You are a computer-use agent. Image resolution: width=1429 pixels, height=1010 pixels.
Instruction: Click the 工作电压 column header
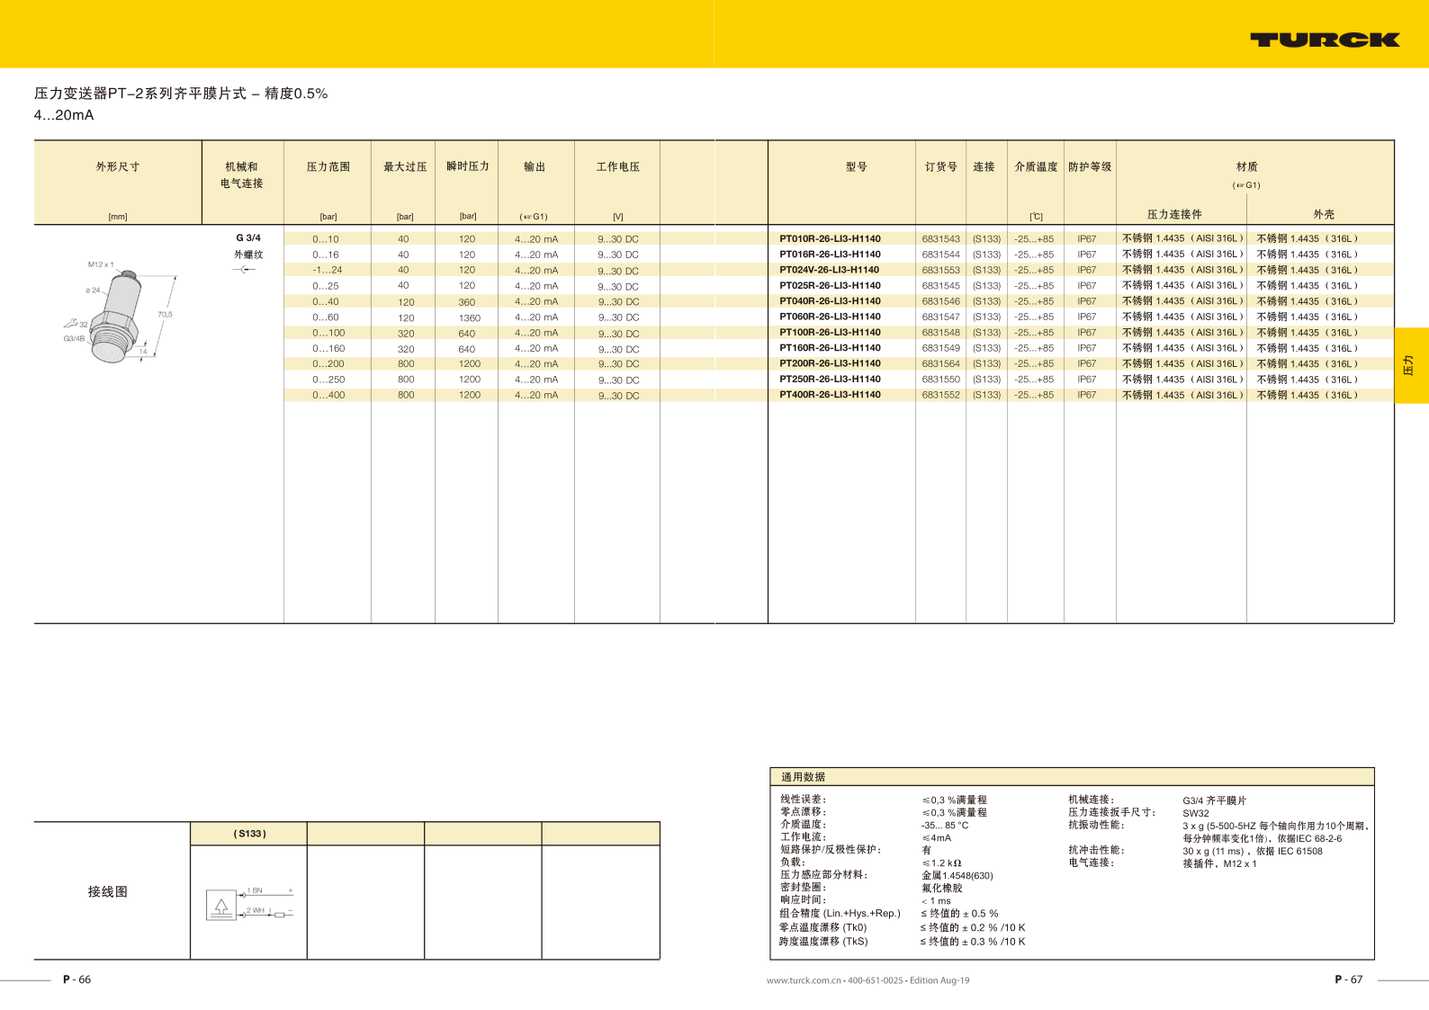click(618, 167)
